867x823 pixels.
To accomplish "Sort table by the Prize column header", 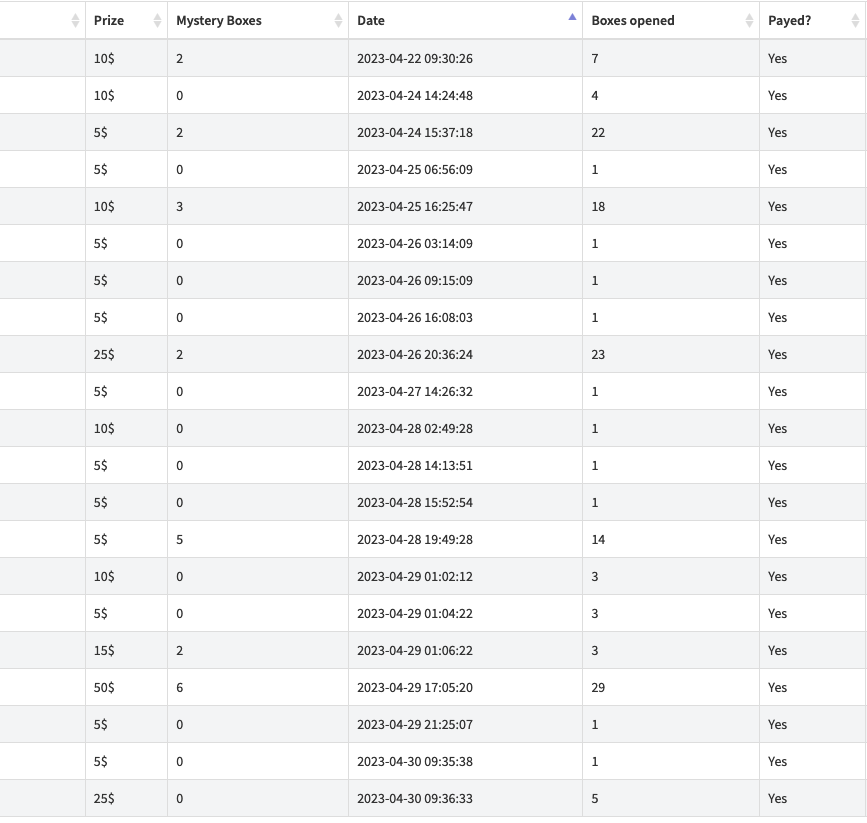I will point(127,20).
